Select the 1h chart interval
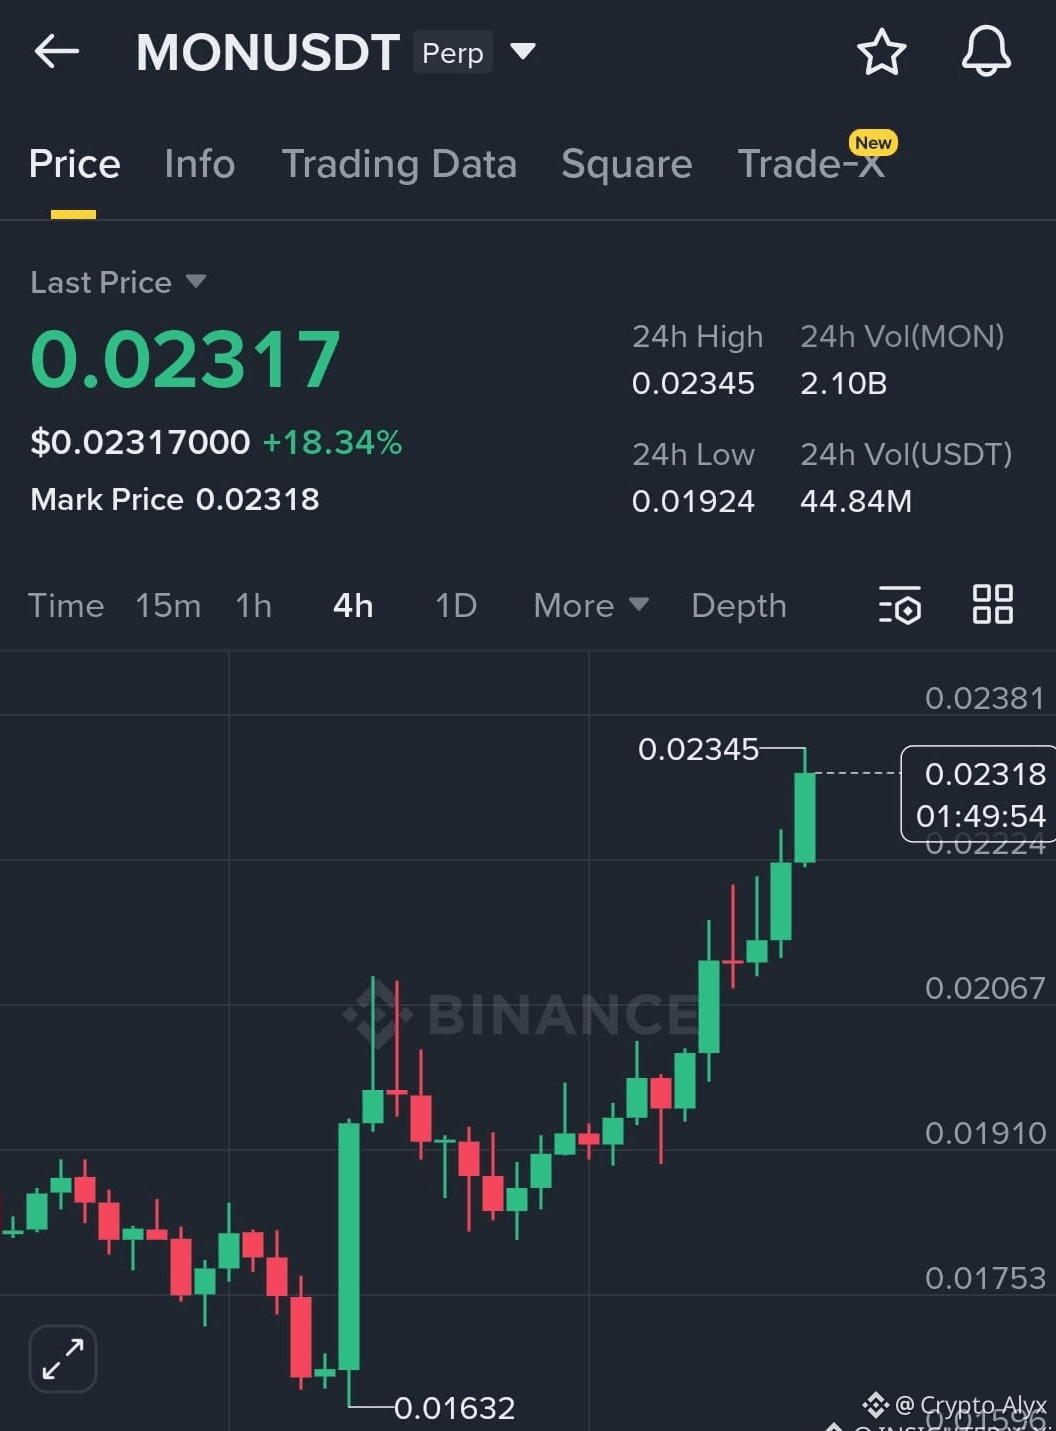Viewport: 1056px width, 1431px height. pos(253,605)
